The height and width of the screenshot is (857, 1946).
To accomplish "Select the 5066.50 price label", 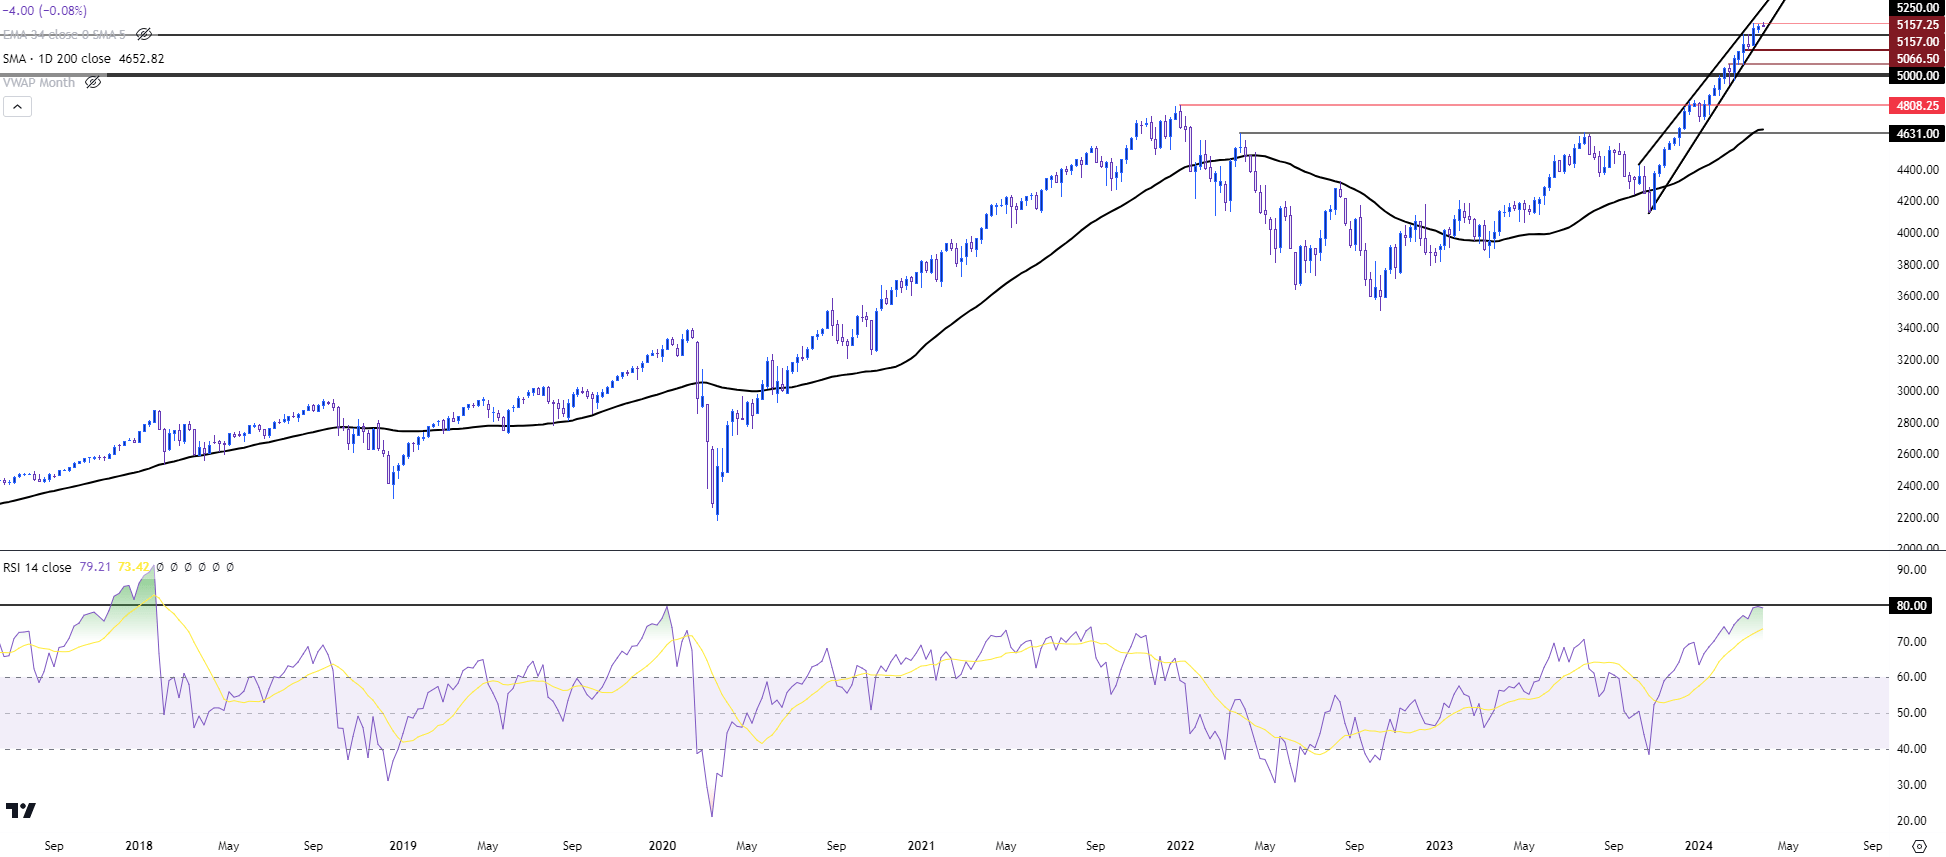I will [x=1917, y=58].
